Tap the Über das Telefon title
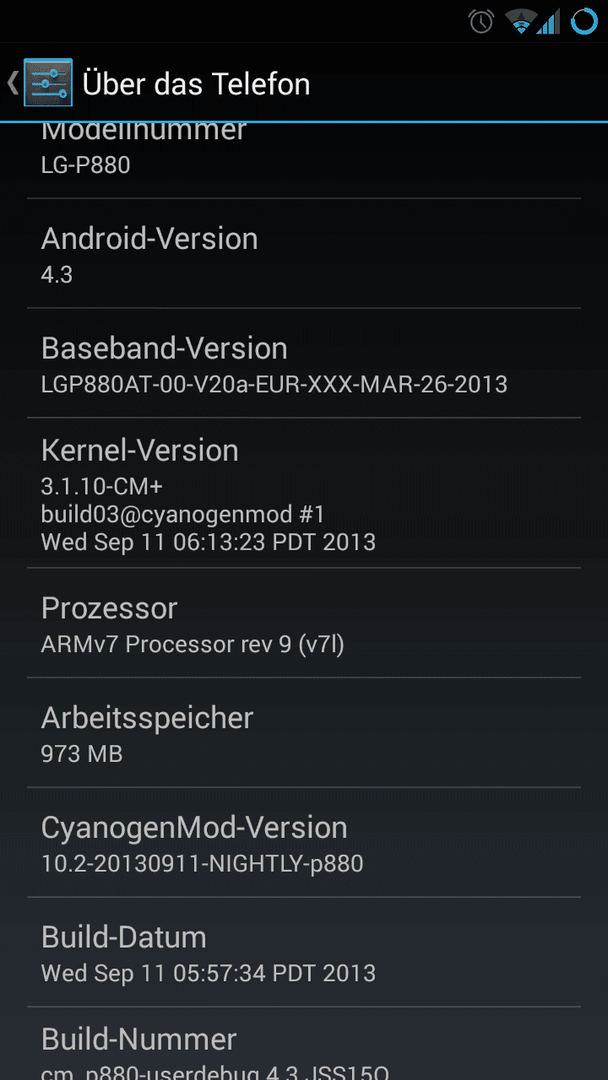Viewport: 608px width, 1080px height. click(x=196, y=84)
